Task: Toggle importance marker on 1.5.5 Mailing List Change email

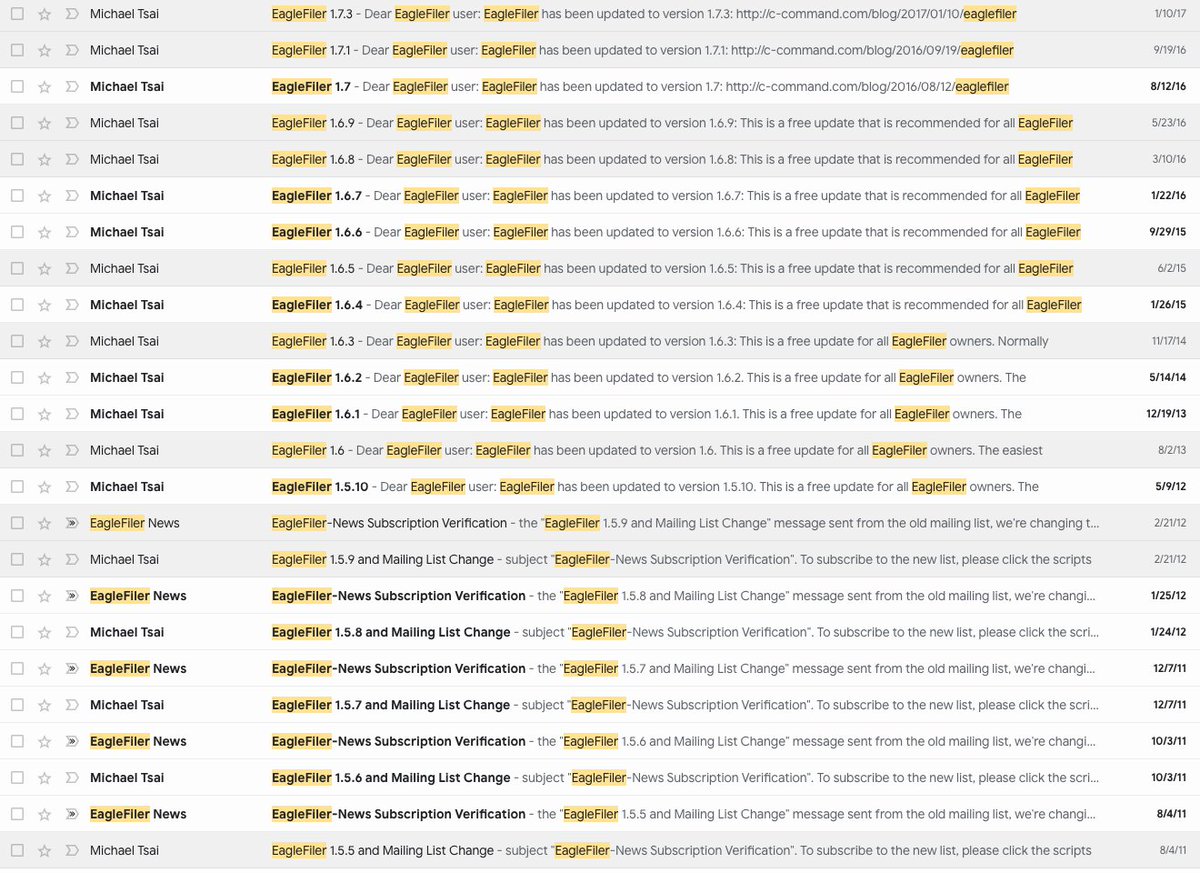Action: click(71, 850)
